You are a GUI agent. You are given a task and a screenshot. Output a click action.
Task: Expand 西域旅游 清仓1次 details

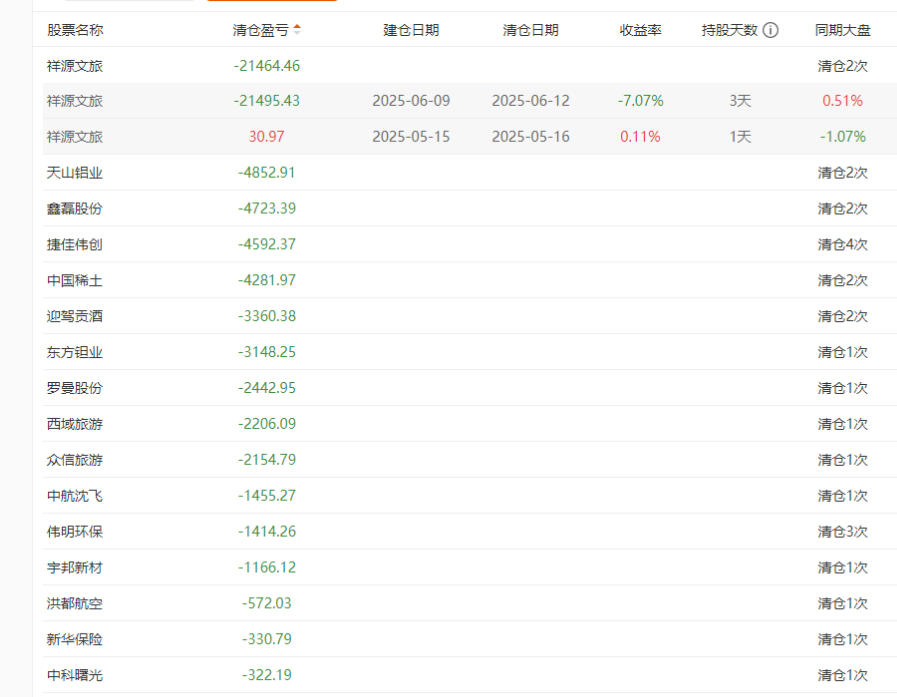(x=843, y=424)
